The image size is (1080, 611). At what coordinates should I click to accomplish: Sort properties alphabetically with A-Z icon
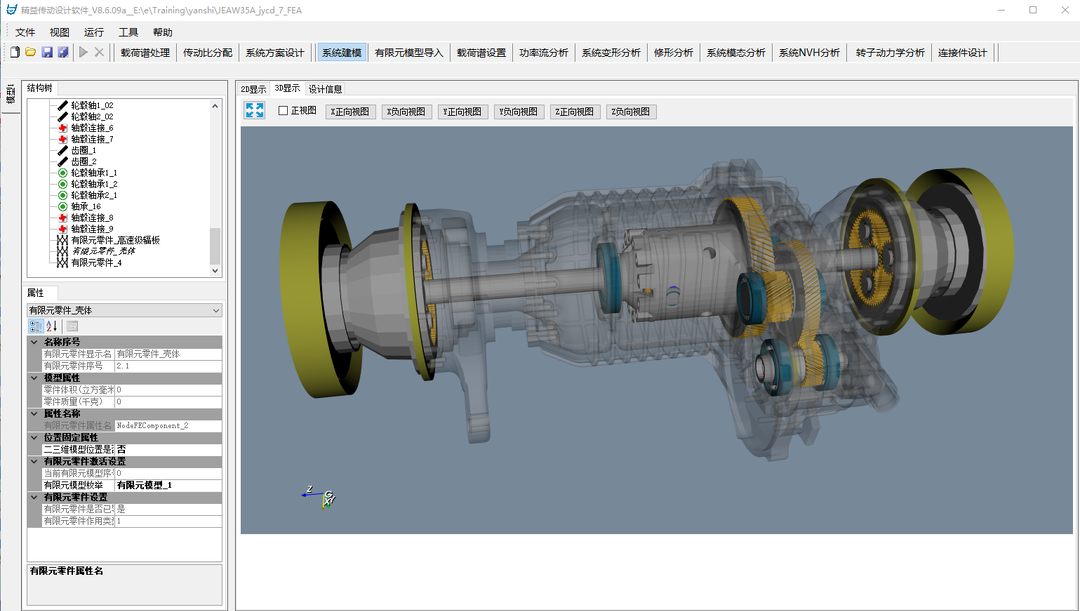[53, 326]
